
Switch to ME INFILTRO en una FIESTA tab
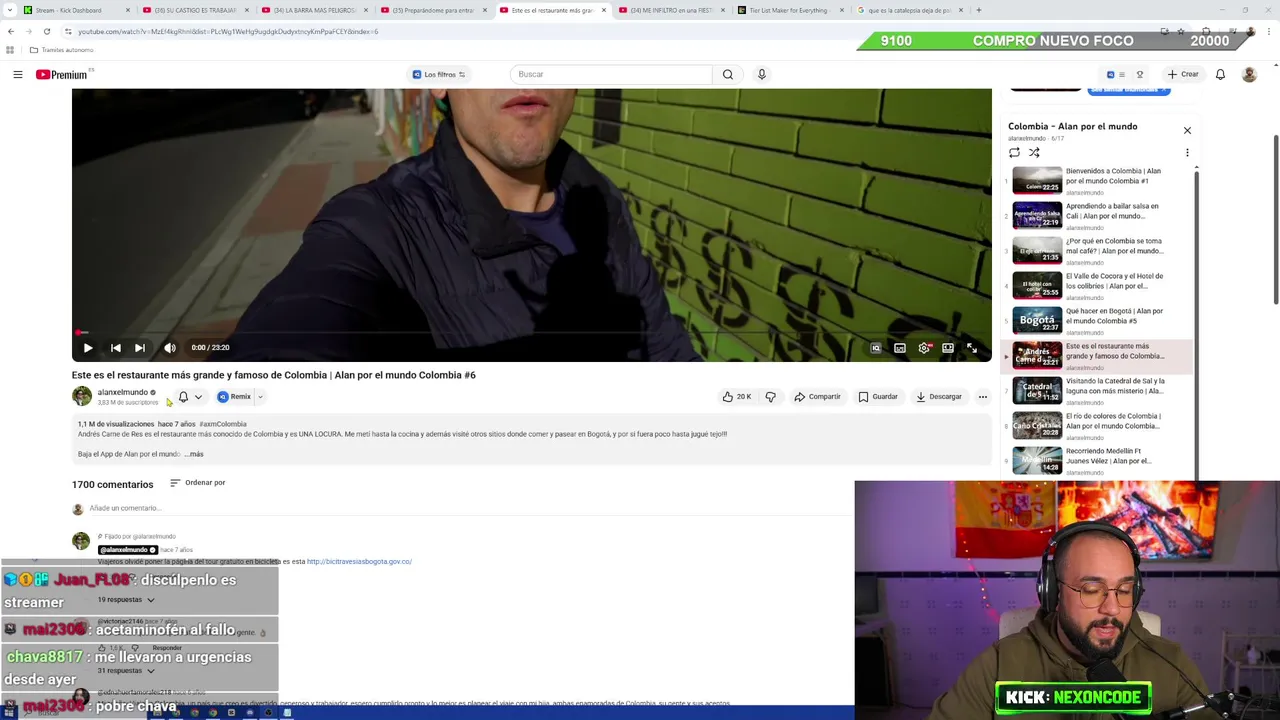(671, 10)
